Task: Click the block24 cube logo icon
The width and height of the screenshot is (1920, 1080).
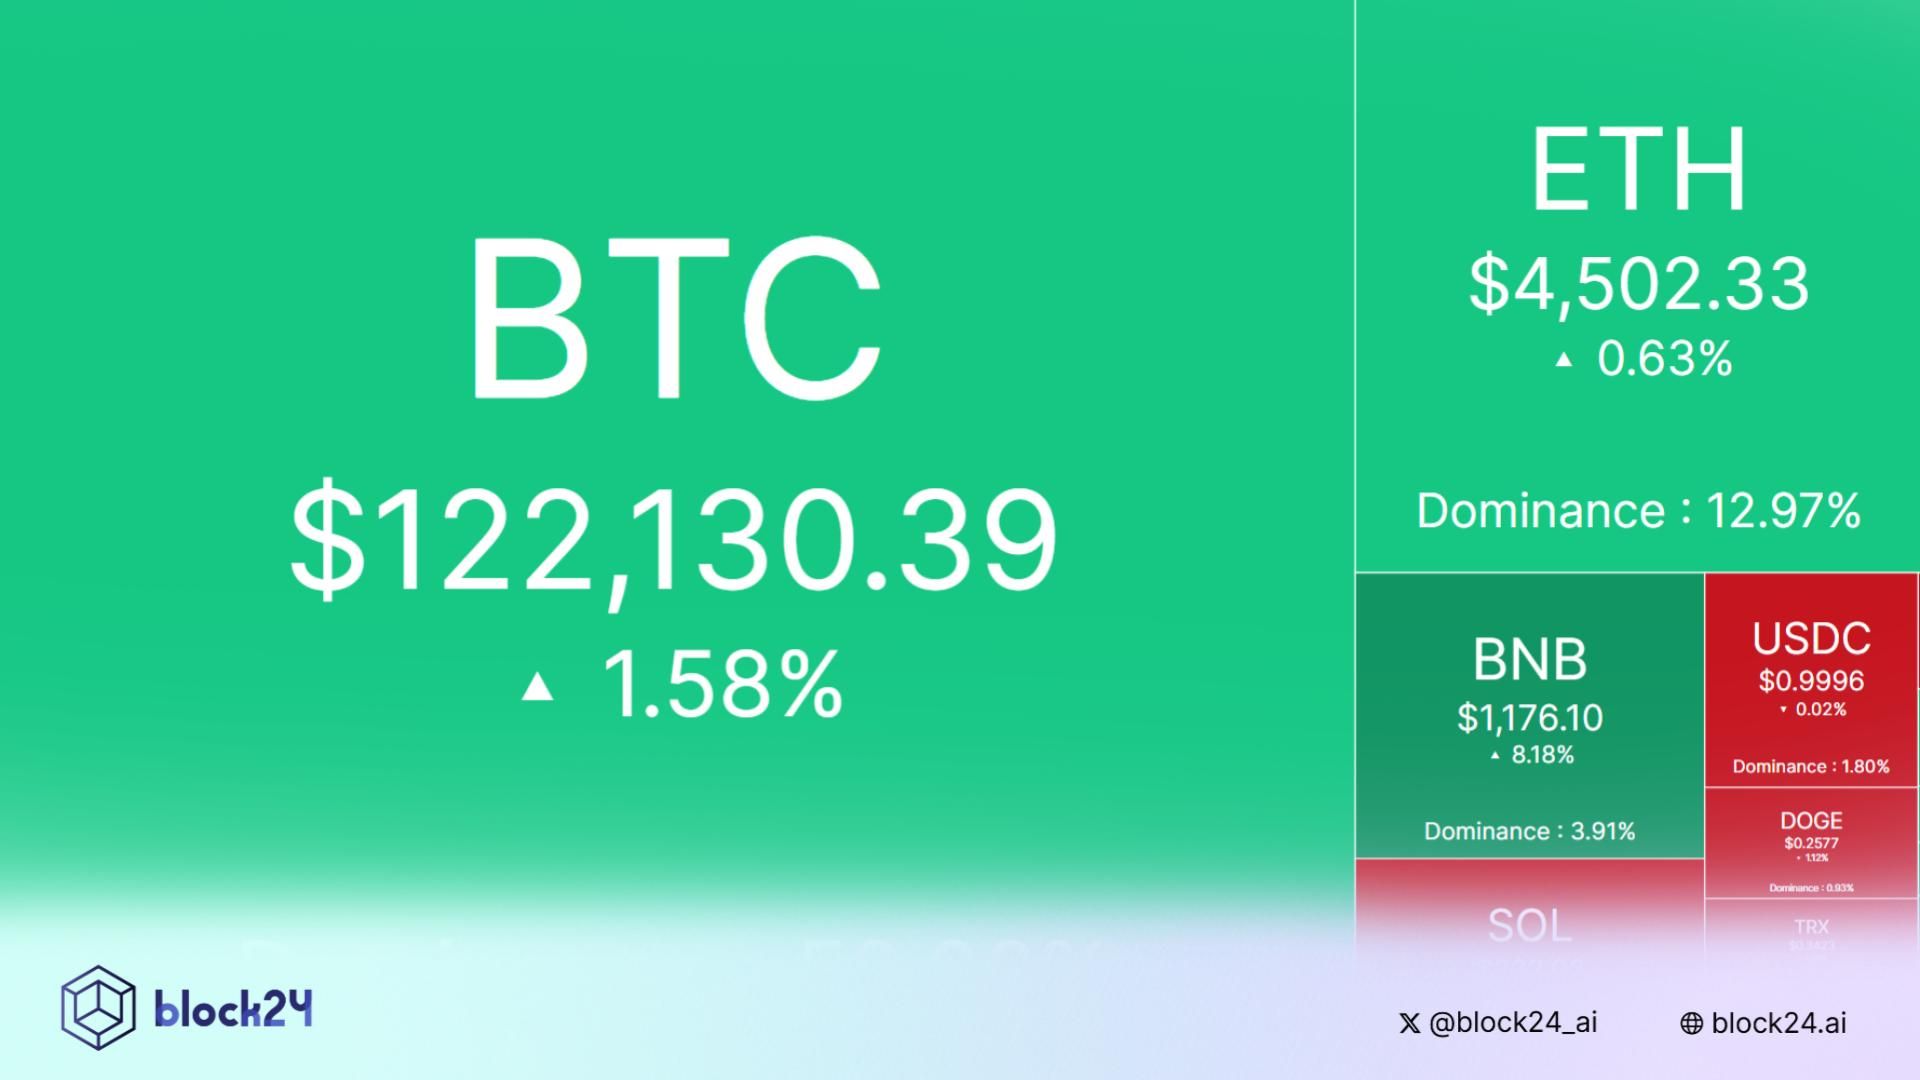Action: (98, 1007)
